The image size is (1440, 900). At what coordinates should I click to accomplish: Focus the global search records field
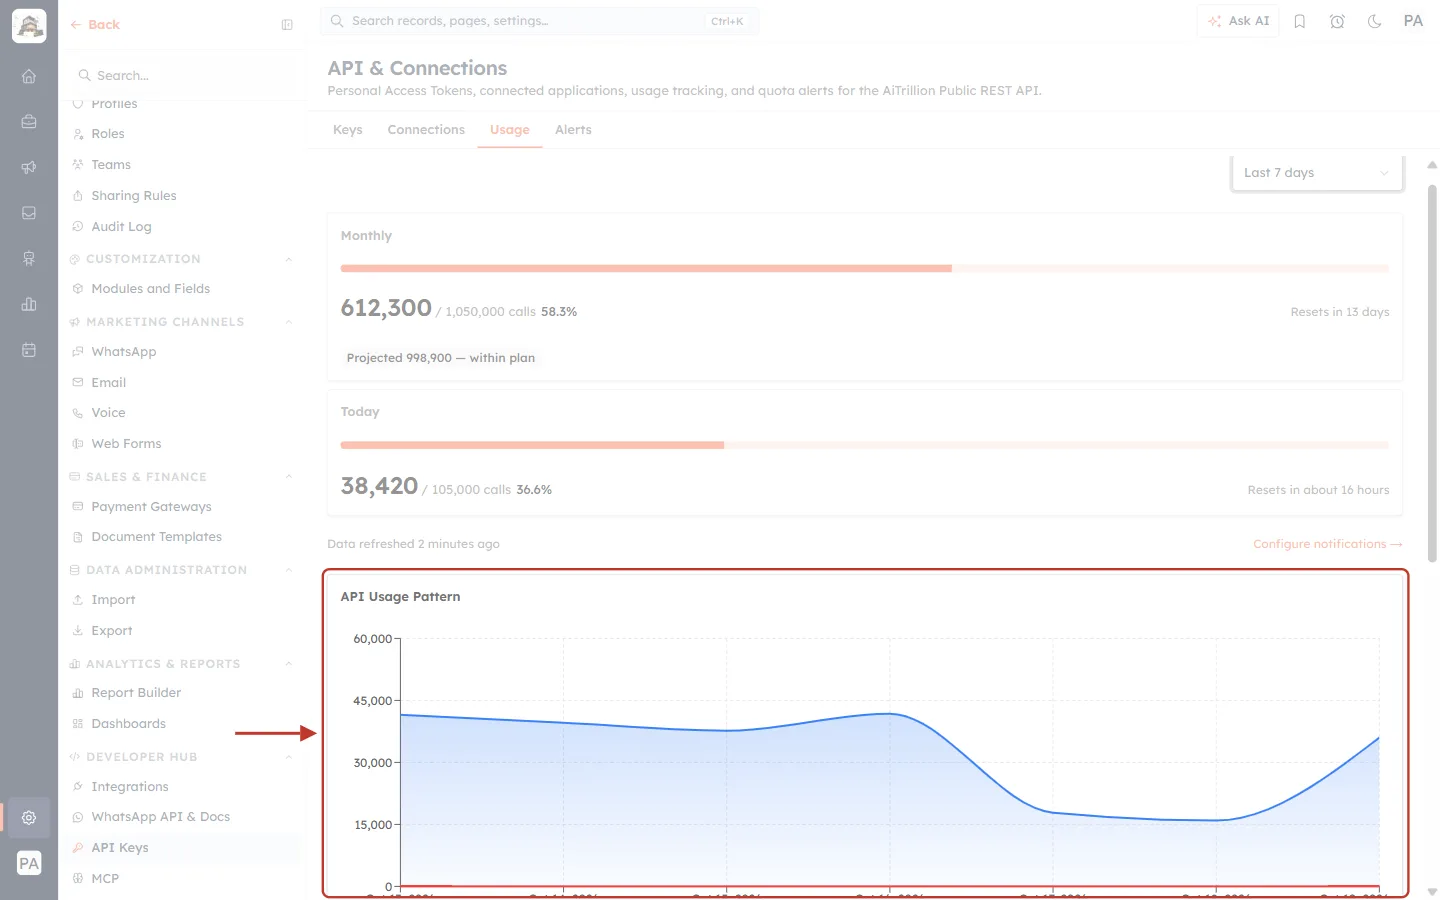click(539, 21)
